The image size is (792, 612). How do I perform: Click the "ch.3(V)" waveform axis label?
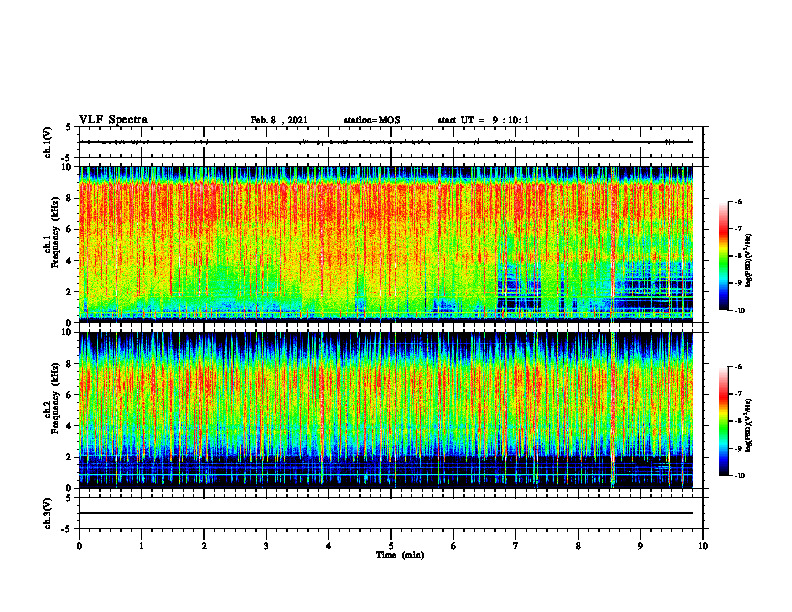tap(47, 513)
